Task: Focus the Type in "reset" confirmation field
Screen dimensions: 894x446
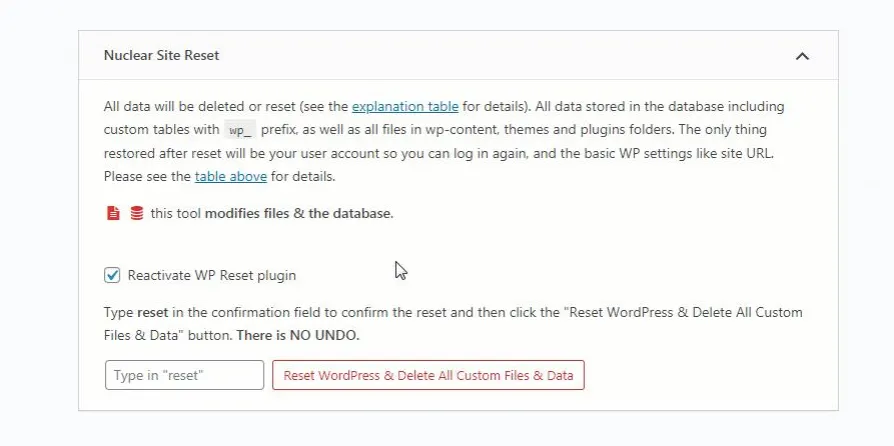Action: click(x=185, y=375)
